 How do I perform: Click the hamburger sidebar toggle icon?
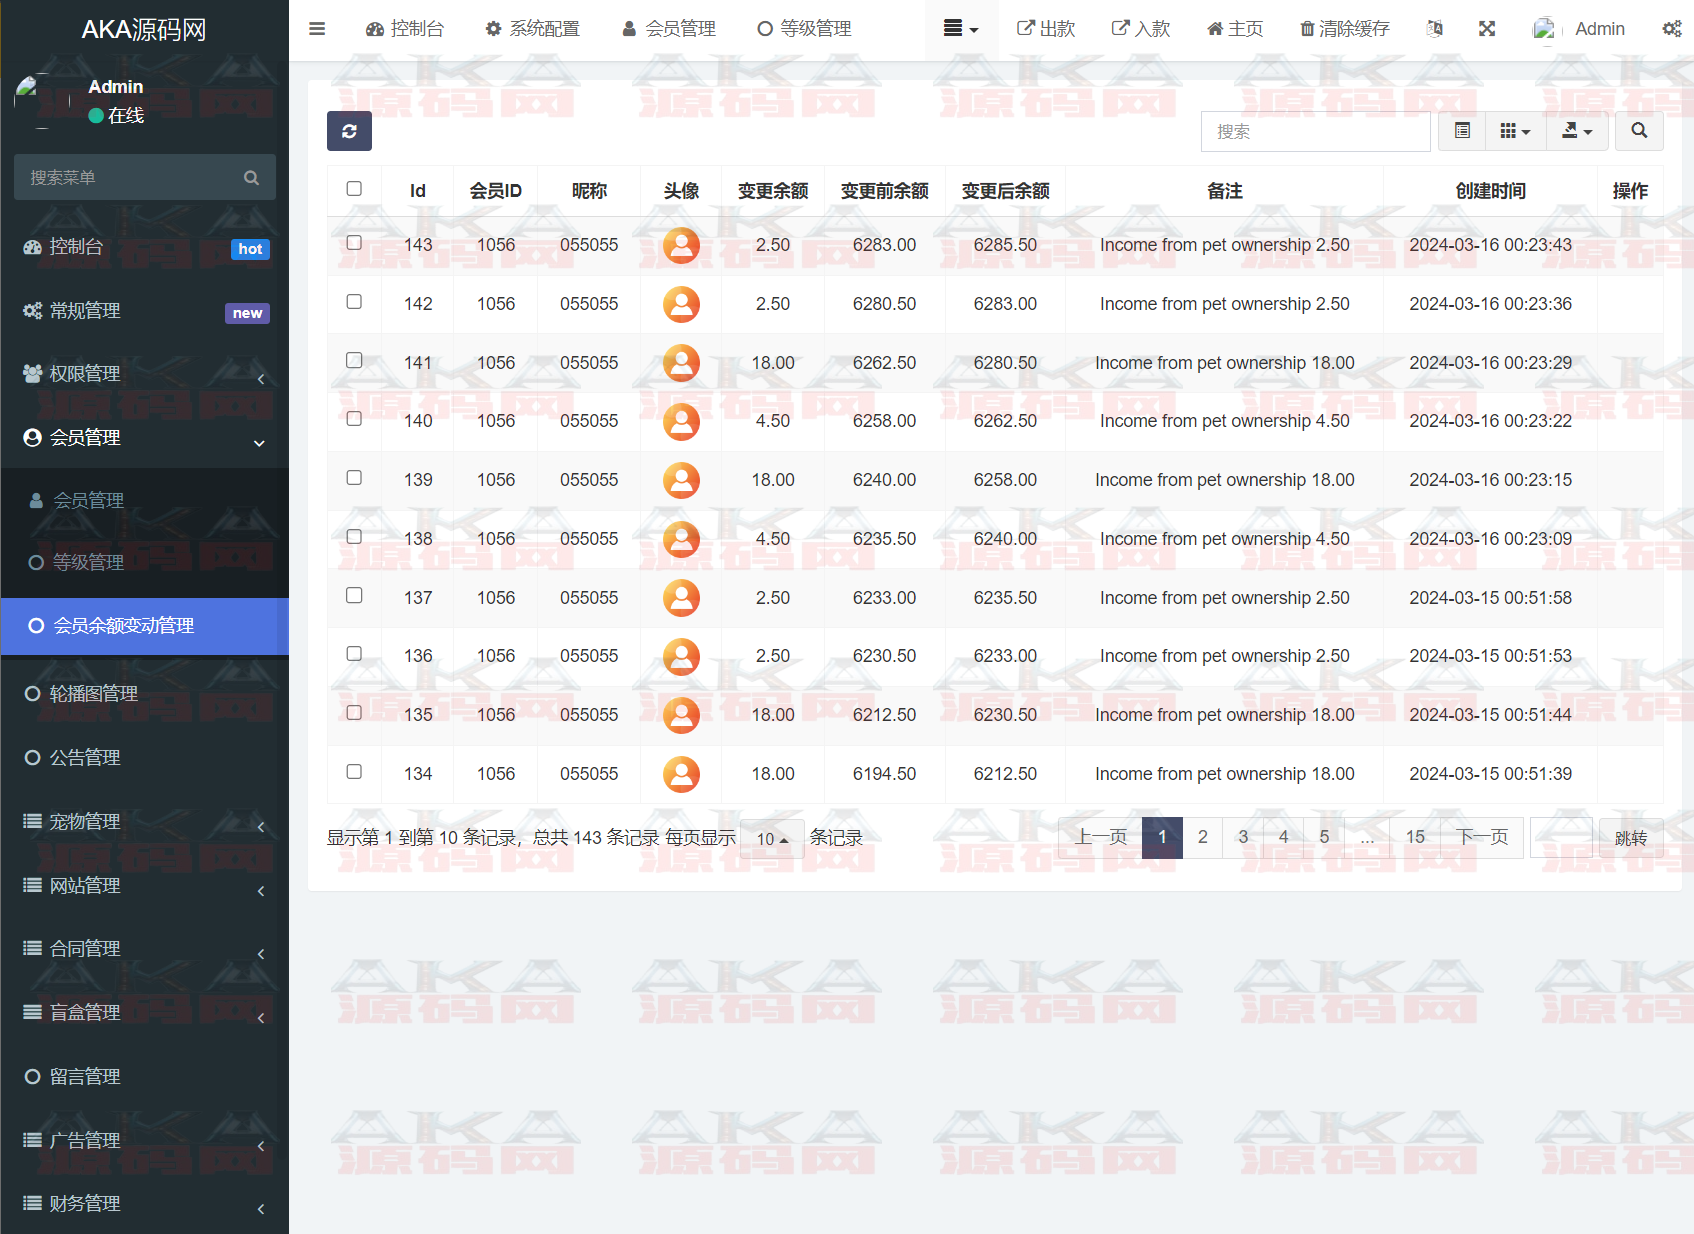click(317, 29)
